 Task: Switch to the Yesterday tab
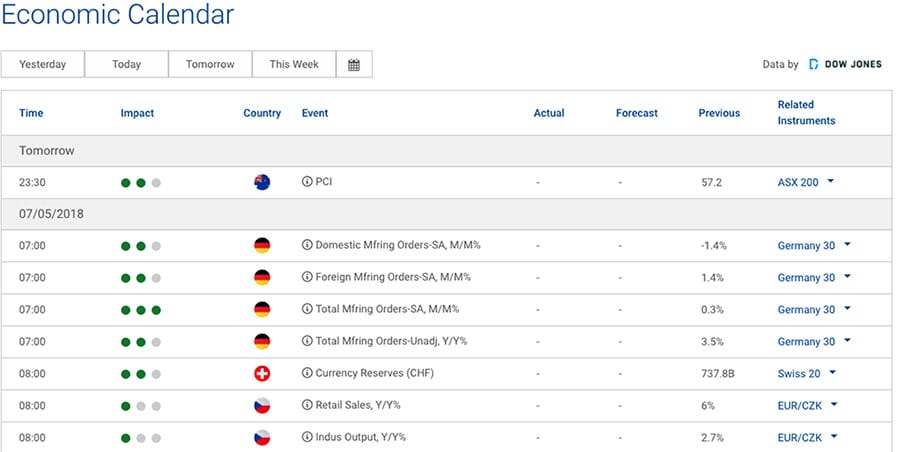tap(42, 65)
